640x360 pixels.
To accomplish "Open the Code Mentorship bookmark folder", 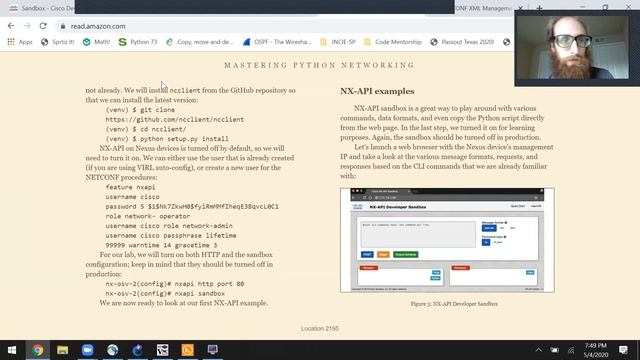I will [393, 42].
